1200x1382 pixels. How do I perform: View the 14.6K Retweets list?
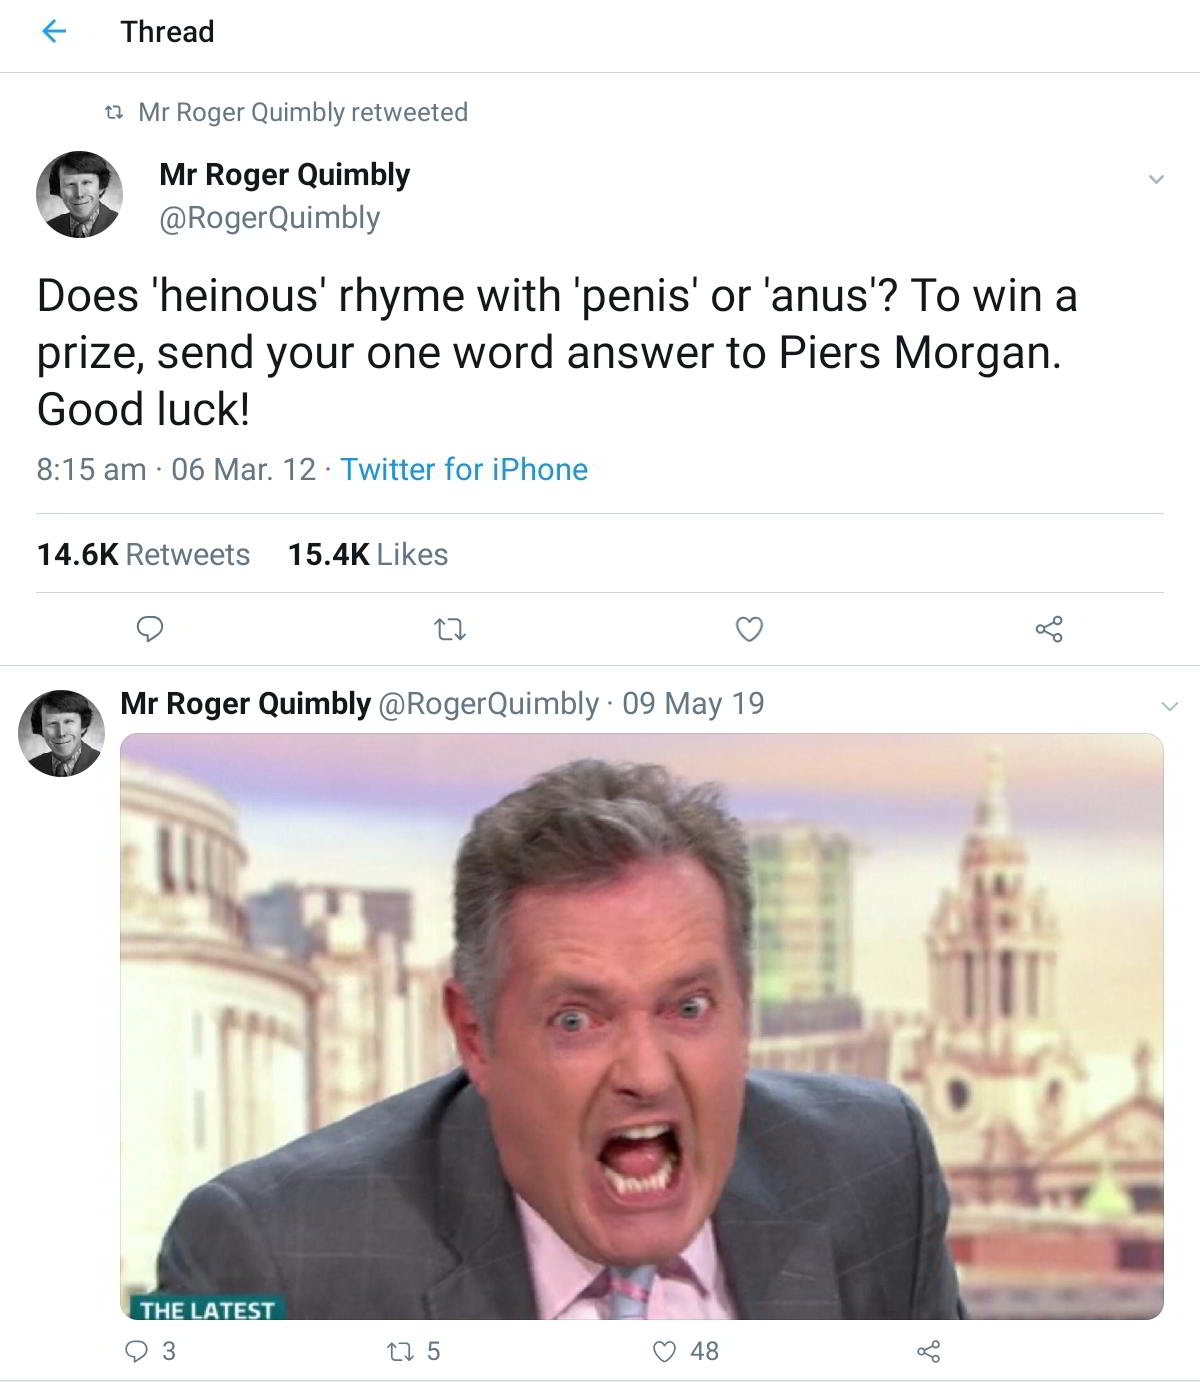coord(143,554)
